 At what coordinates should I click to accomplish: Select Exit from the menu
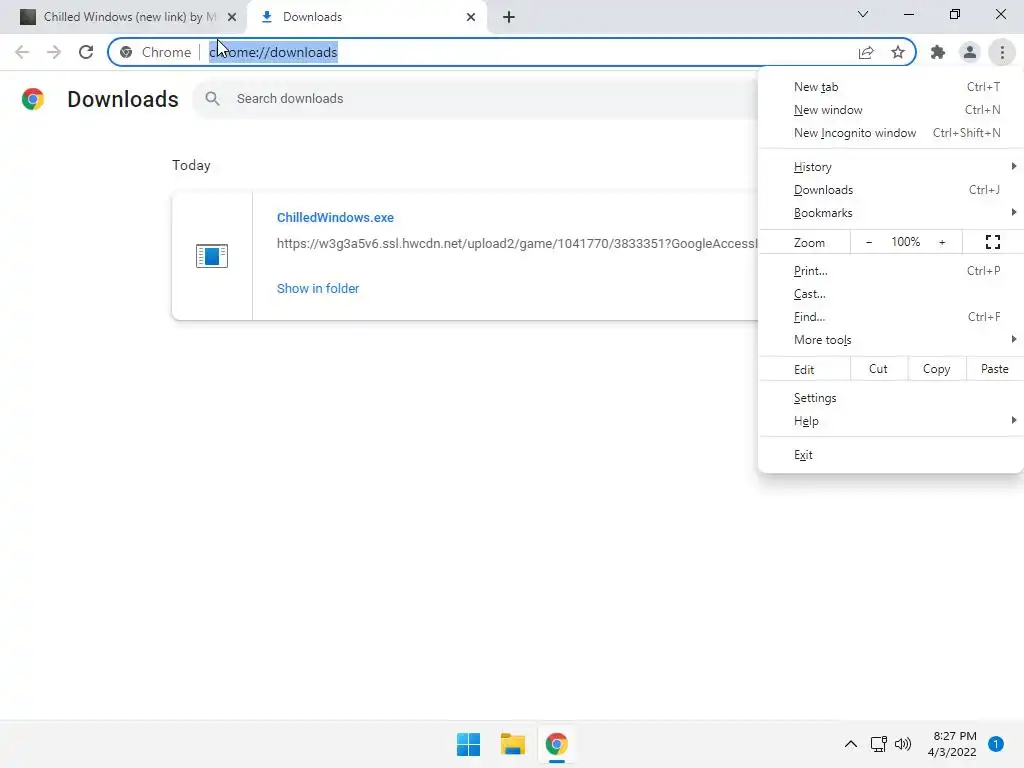click(x=891, y=455)
